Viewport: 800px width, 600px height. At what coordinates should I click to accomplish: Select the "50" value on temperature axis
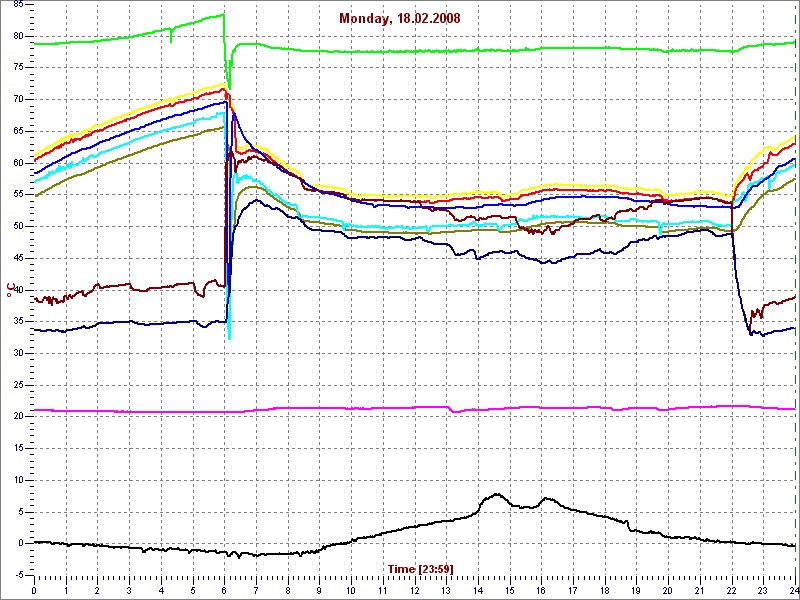[18, 227]
